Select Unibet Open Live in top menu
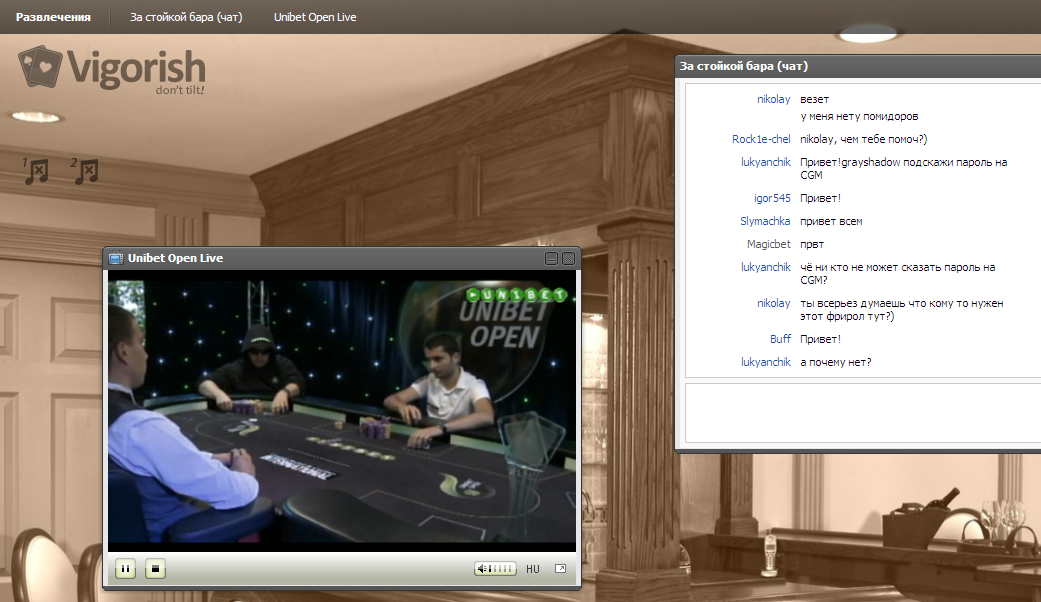 point(315,17)
